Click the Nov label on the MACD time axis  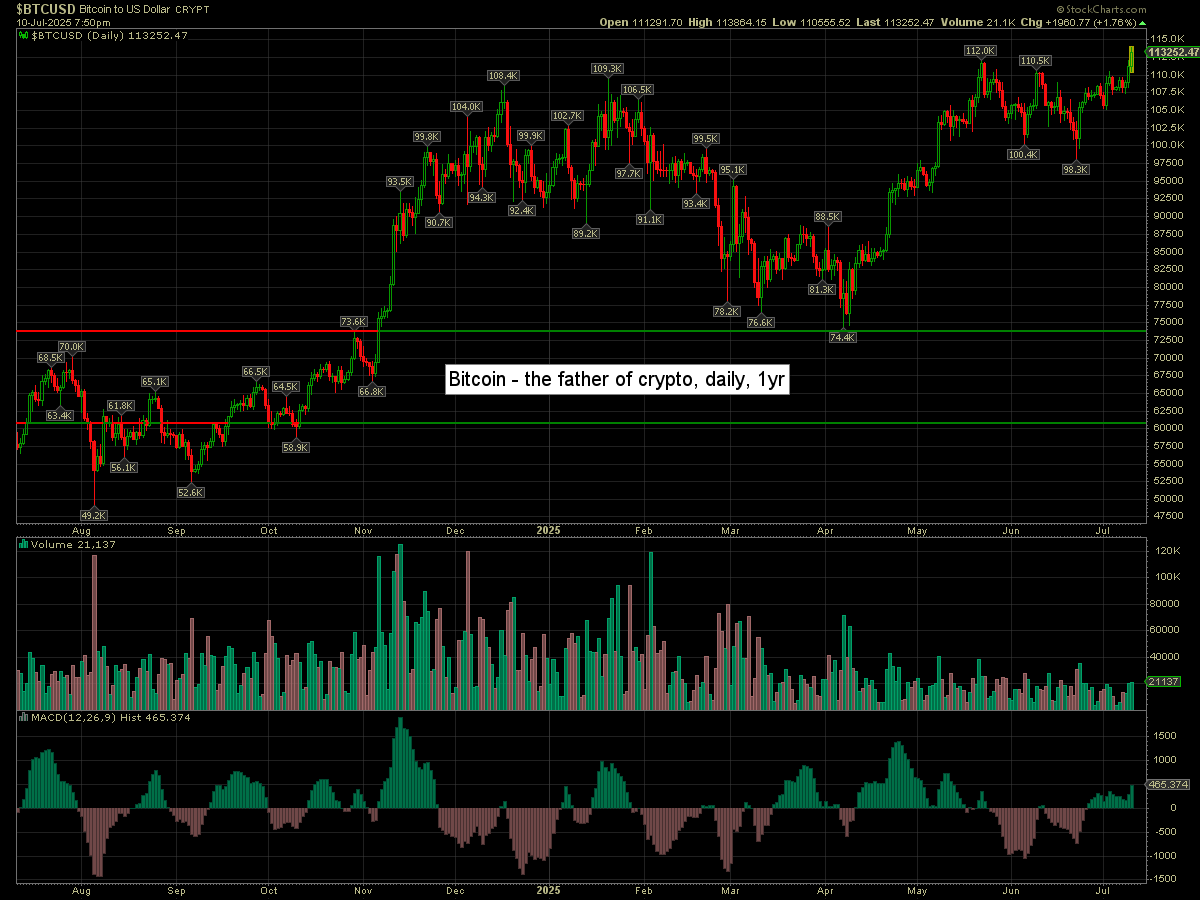coord(364,888)
